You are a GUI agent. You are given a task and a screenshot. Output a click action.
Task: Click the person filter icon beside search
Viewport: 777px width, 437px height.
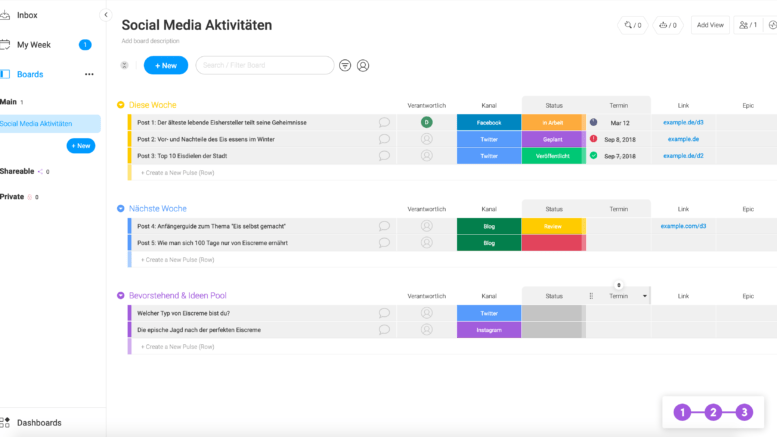pos(363,65)
